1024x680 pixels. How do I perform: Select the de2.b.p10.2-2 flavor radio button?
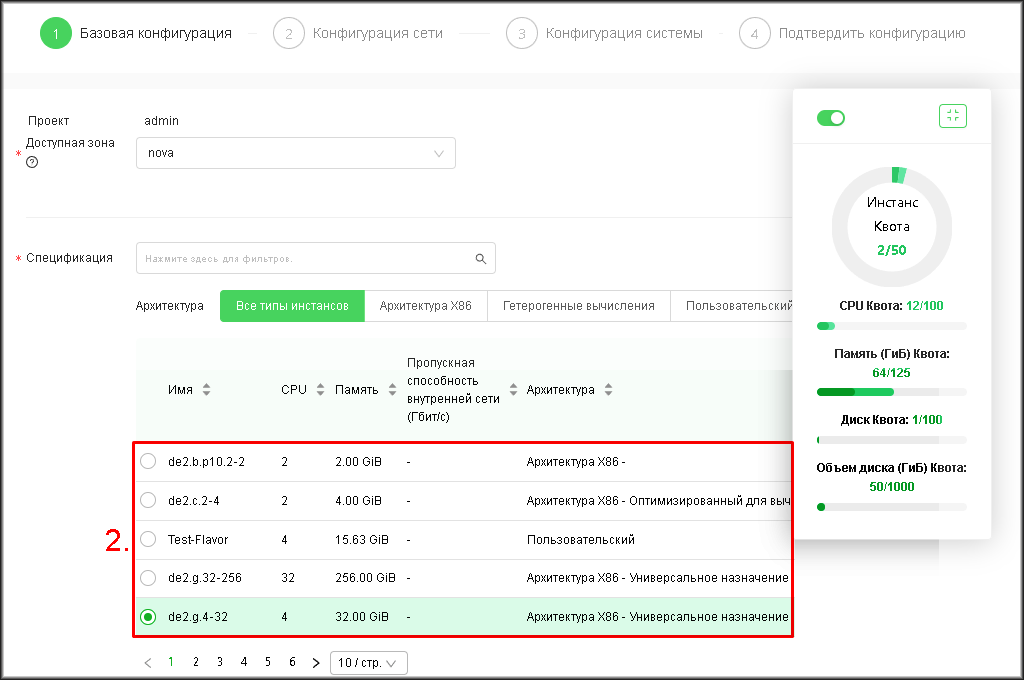tap(148, 461)
